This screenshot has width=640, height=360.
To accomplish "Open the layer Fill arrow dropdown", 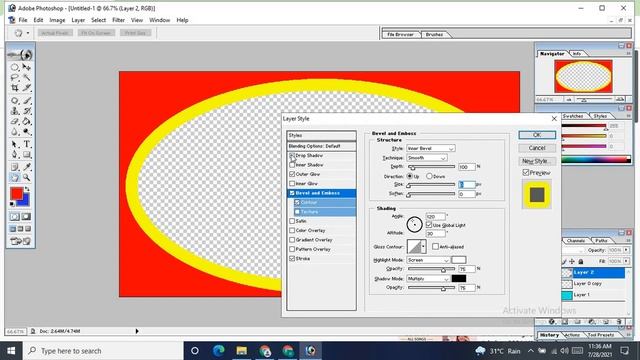I will [x=626, y=261].
